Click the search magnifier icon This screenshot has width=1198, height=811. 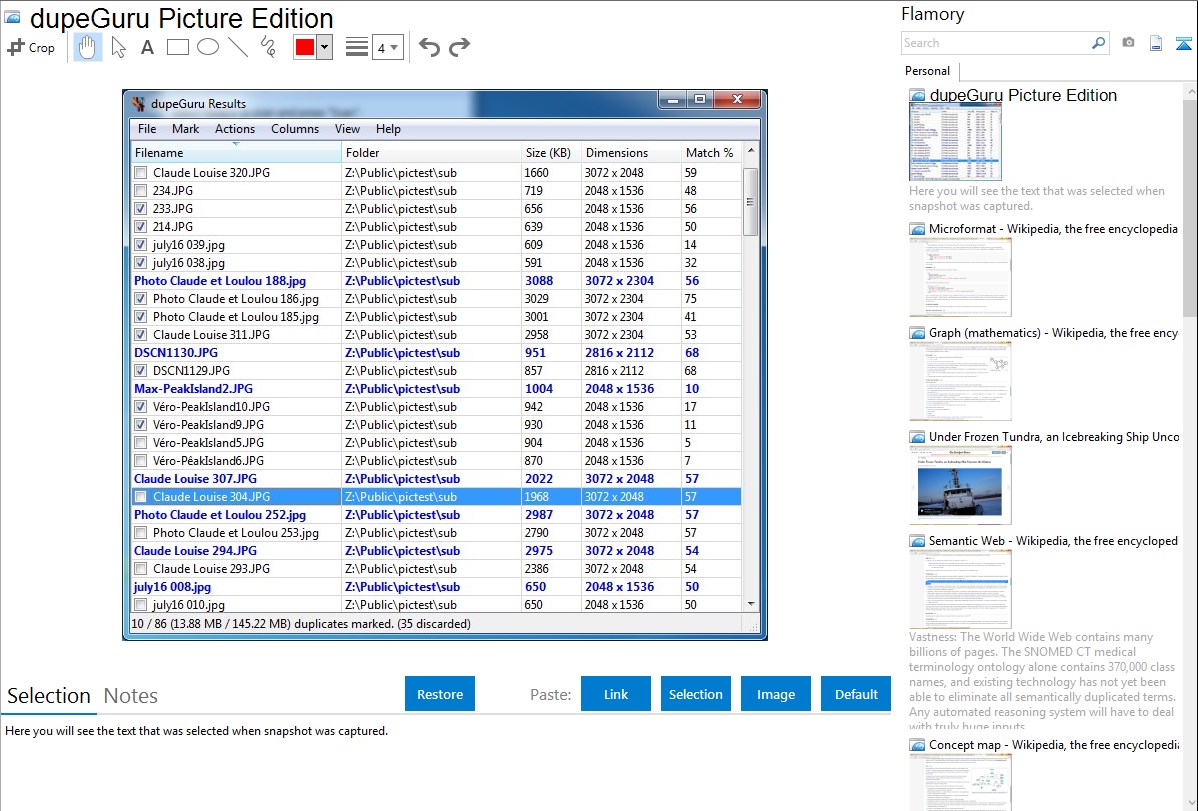(1098, 43)
